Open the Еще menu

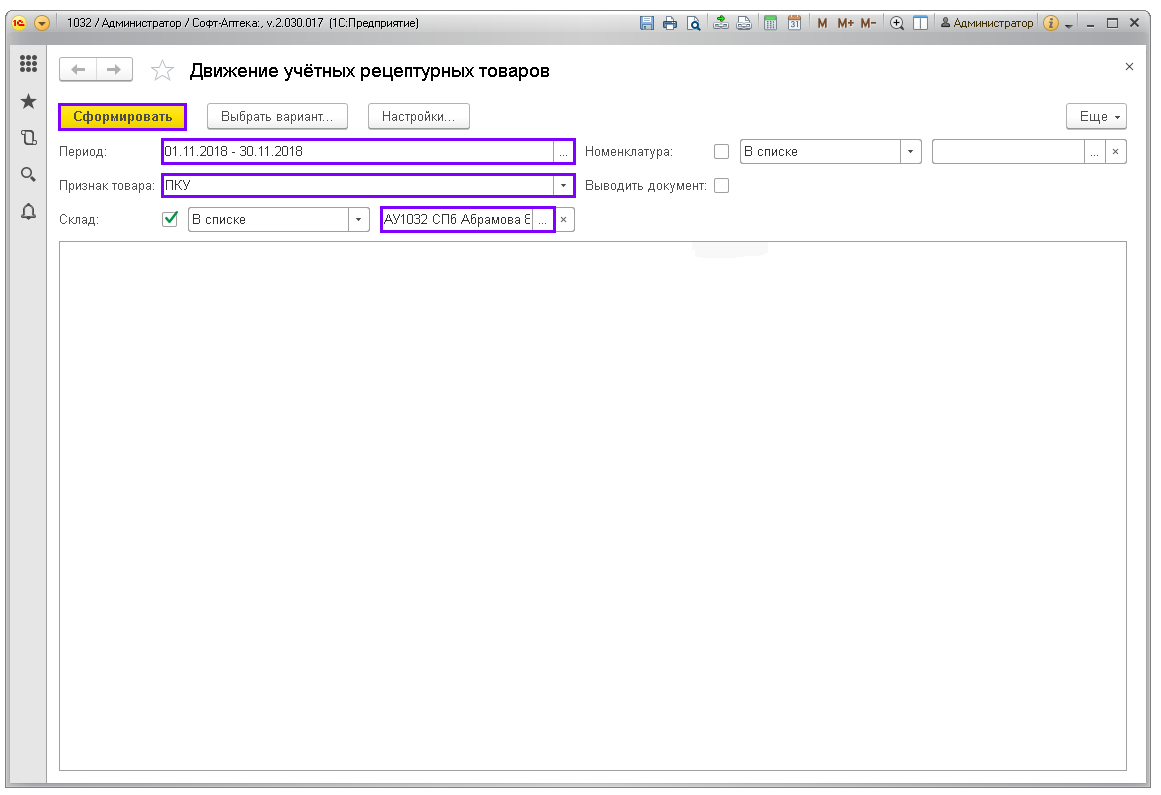(x=1096, y=117)
